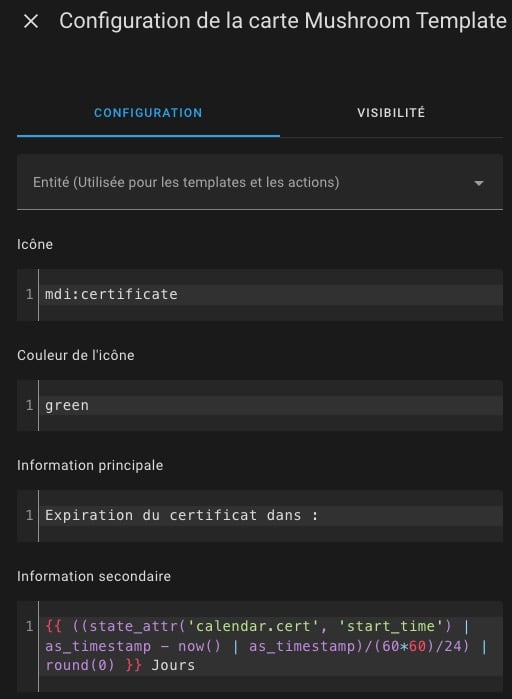Click round(0) in the secondary template
Screen dimensions: 512x699
(80, 666)
